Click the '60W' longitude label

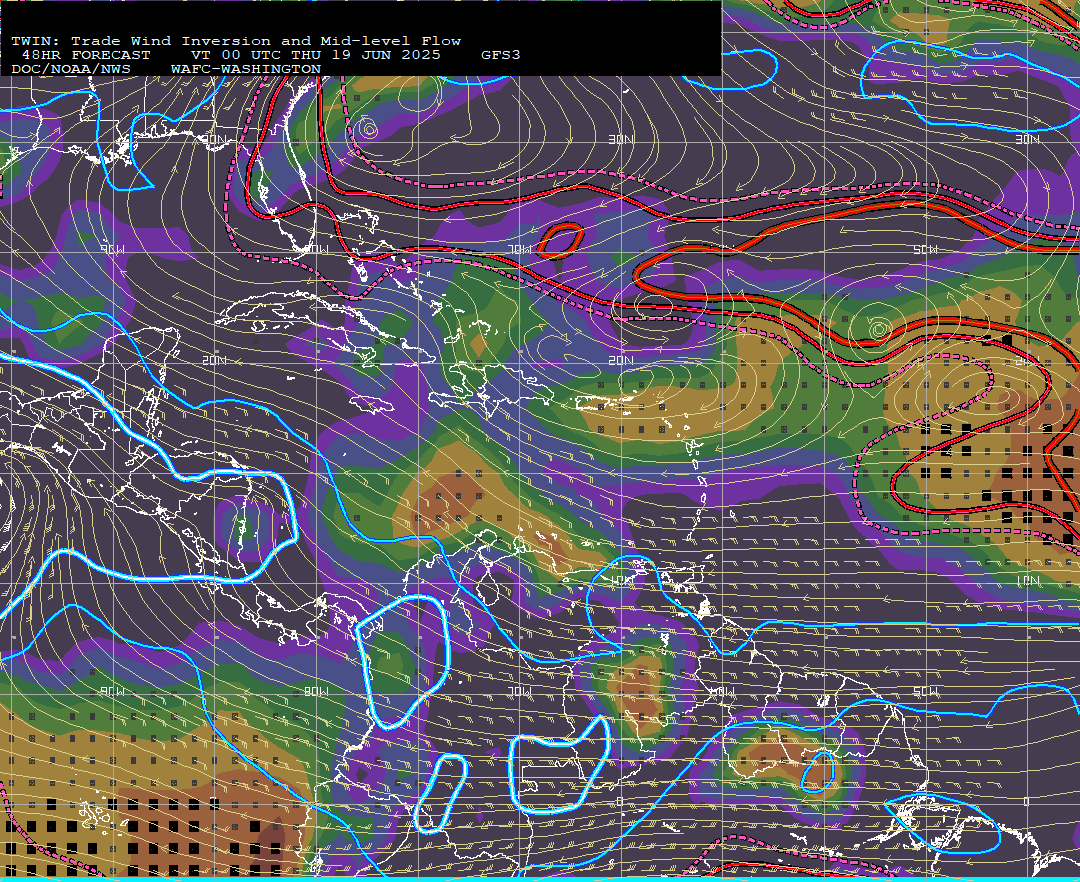click(x=723, y=691)
